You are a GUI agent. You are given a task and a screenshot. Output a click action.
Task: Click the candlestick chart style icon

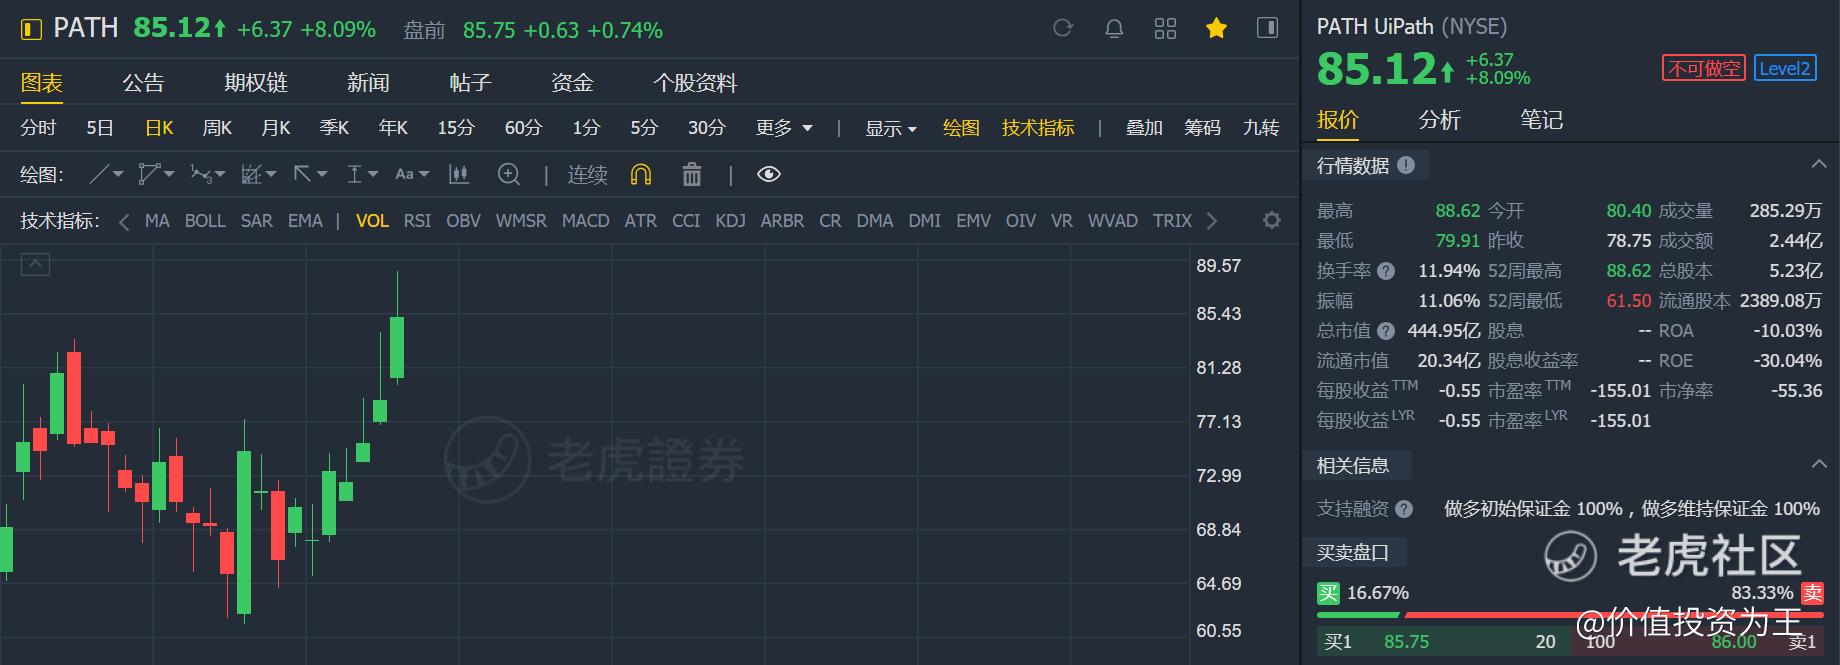(459, 174)
